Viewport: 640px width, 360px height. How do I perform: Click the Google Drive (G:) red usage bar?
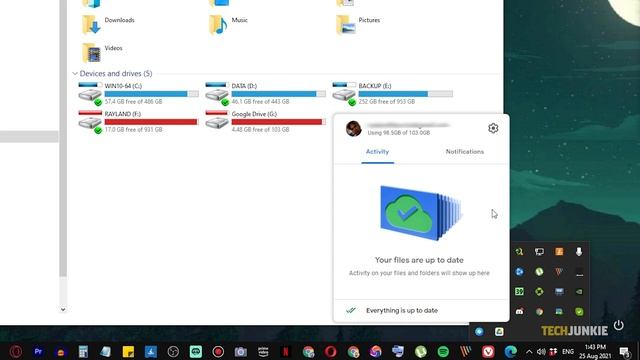(x=278, y=122)
